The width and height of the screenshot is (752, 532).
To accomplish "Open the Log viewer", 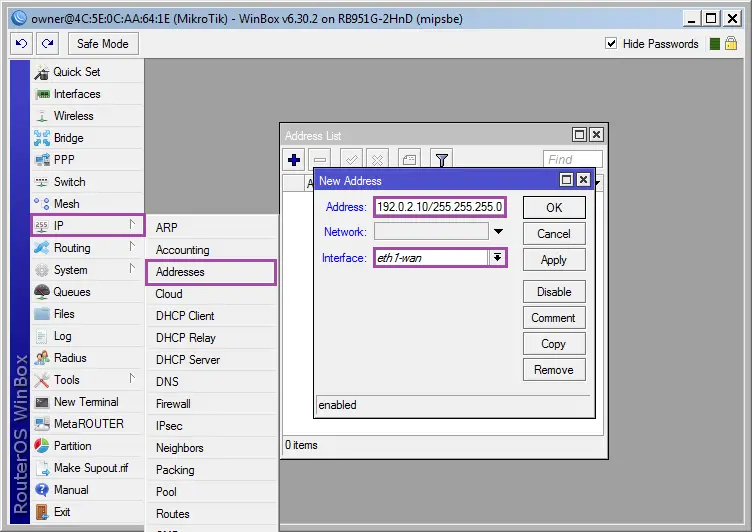I will [x=88, y=336].
